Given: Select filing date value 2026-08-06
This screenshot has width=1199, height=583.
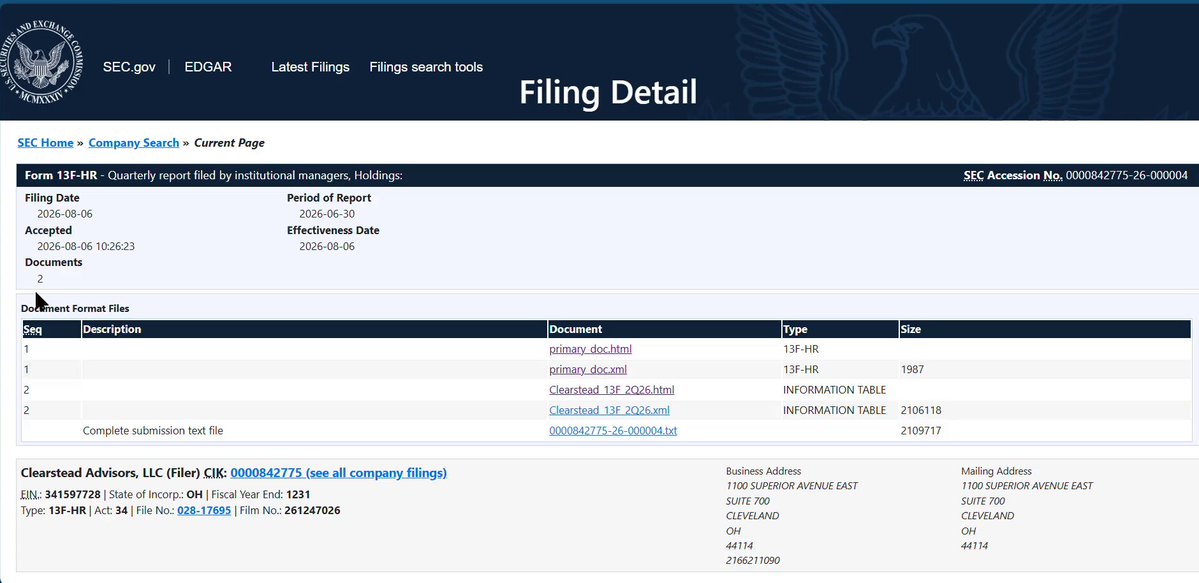Looking at the screenshot, I should click(x=65, y=214).
